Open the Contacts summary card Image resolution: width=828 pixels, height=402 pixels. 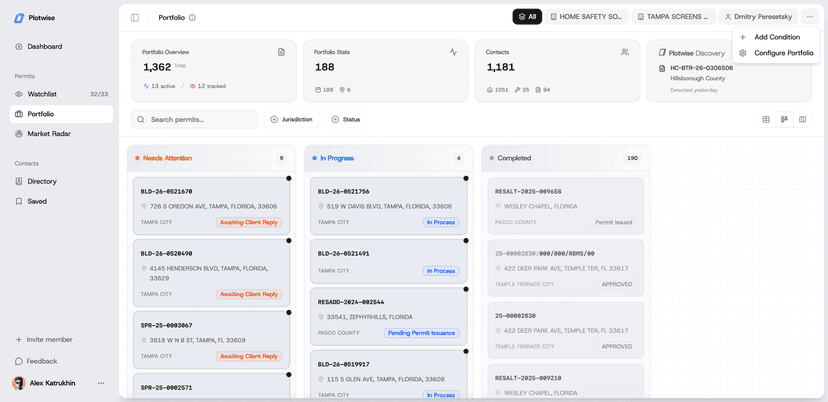[557, 71]
